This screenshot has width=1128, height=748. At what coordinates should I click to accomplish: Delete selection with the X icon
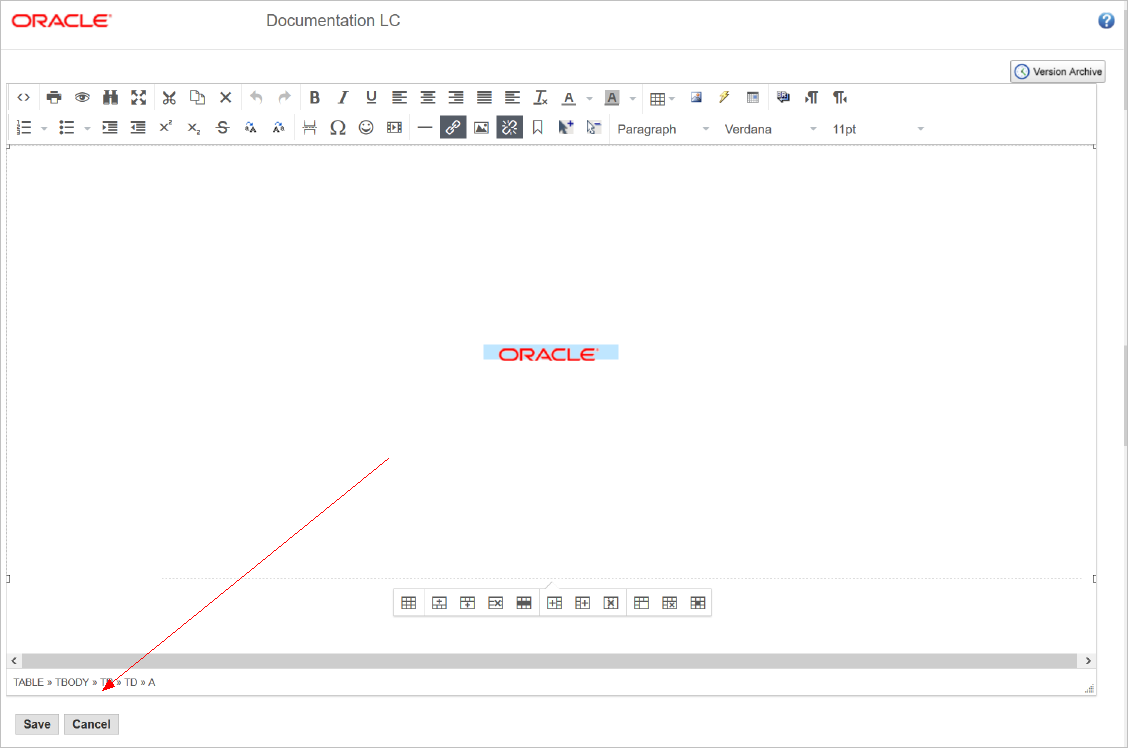click(225, 98)
